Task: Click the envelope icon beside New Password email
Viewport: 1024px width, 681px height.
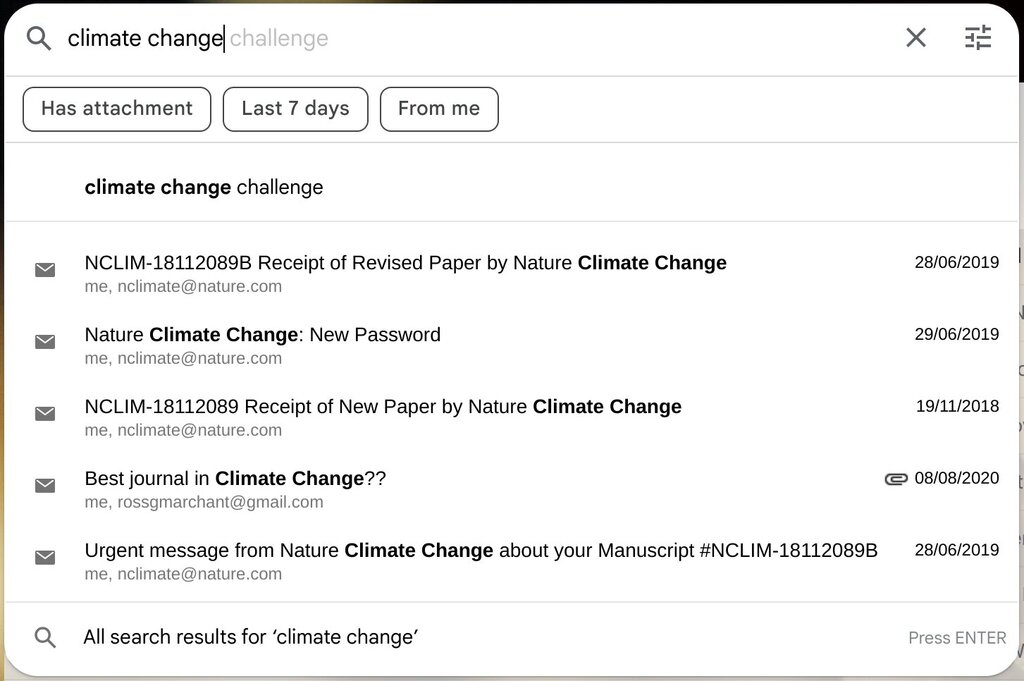Action: pyautogui.click(x=45, y=341)
